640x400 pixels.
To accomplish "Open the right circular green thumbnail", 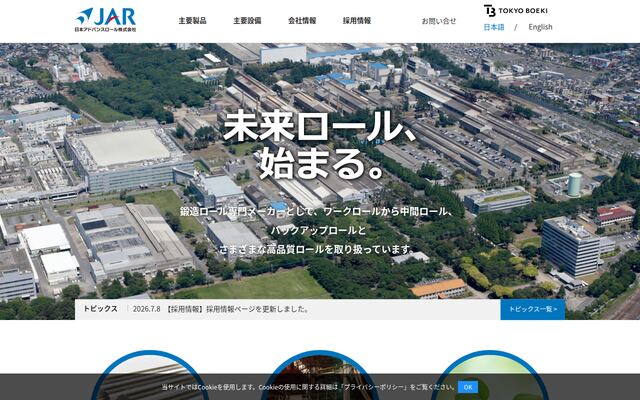I will click(x=489, y=376).
